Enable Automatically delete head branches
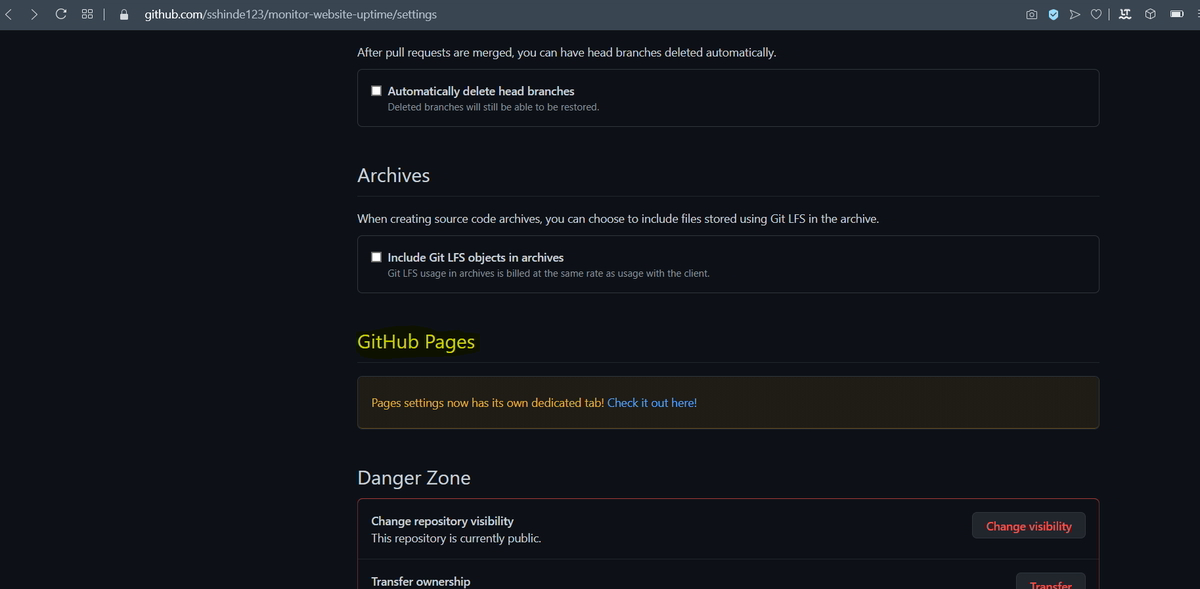The image size is (1200, 589). click(x=376, y=90)
